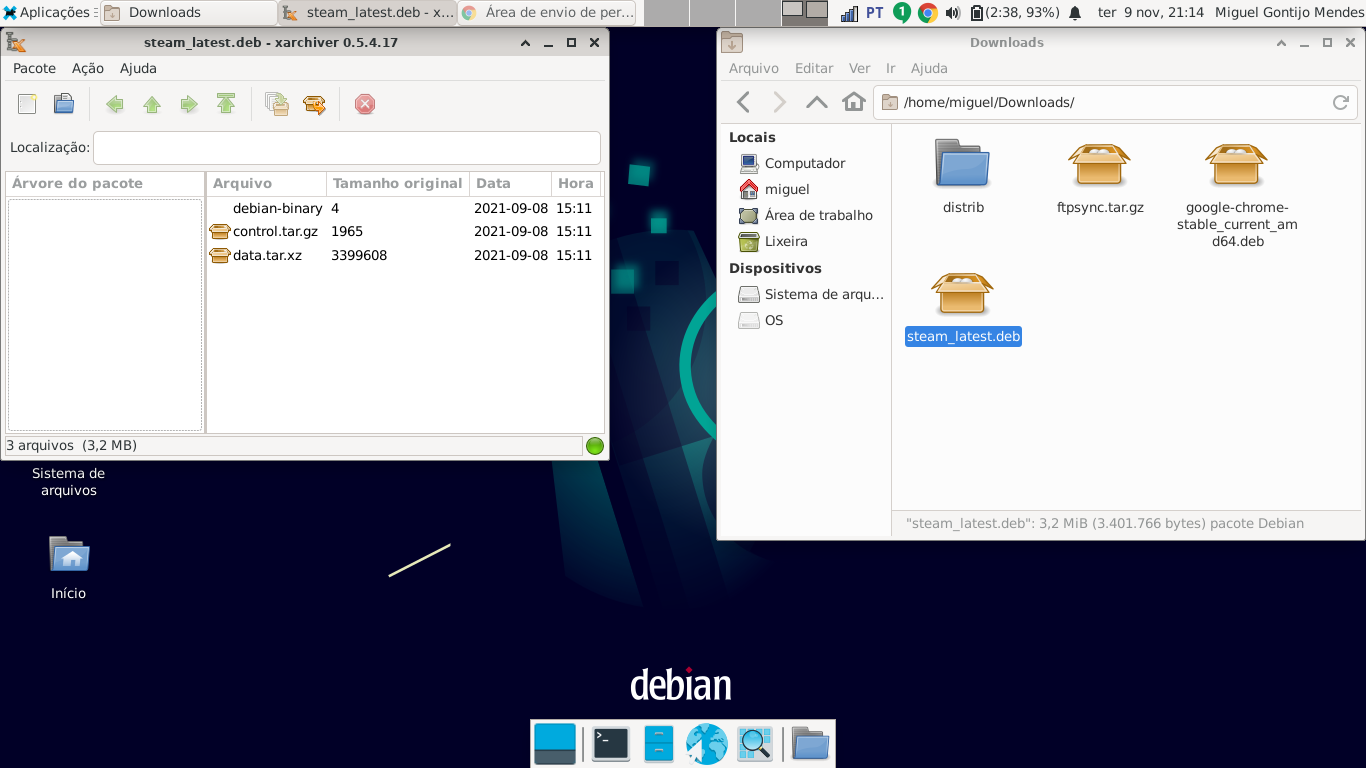This screenshot has height=768, width=1366.
Task: Click the new archive icon in xarchiver
Action: [x=28, y=104]
